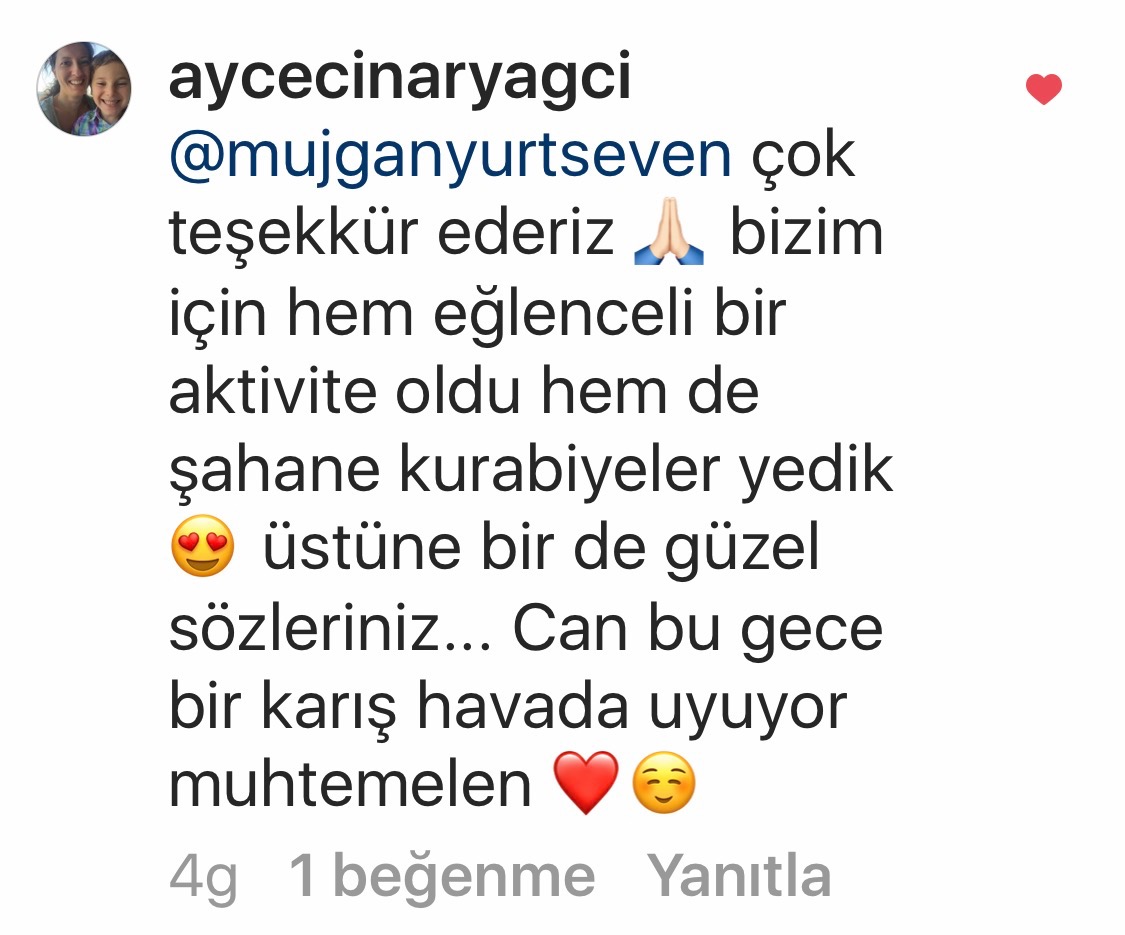The height and width of the screenshot is (935, 1125).
Task: Click the word muhtemelen
Action: point(350,784)
